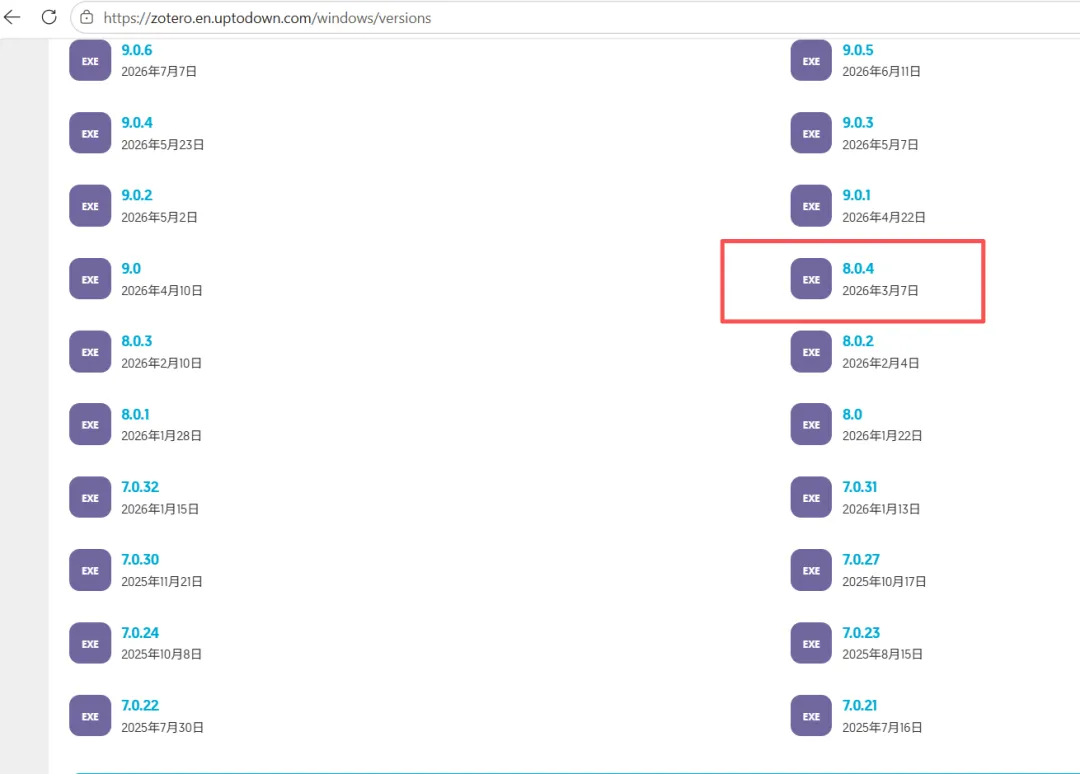Click the date 2026年4月22日
Viewport: 1080px width, 774px height.
coord(884,218)
